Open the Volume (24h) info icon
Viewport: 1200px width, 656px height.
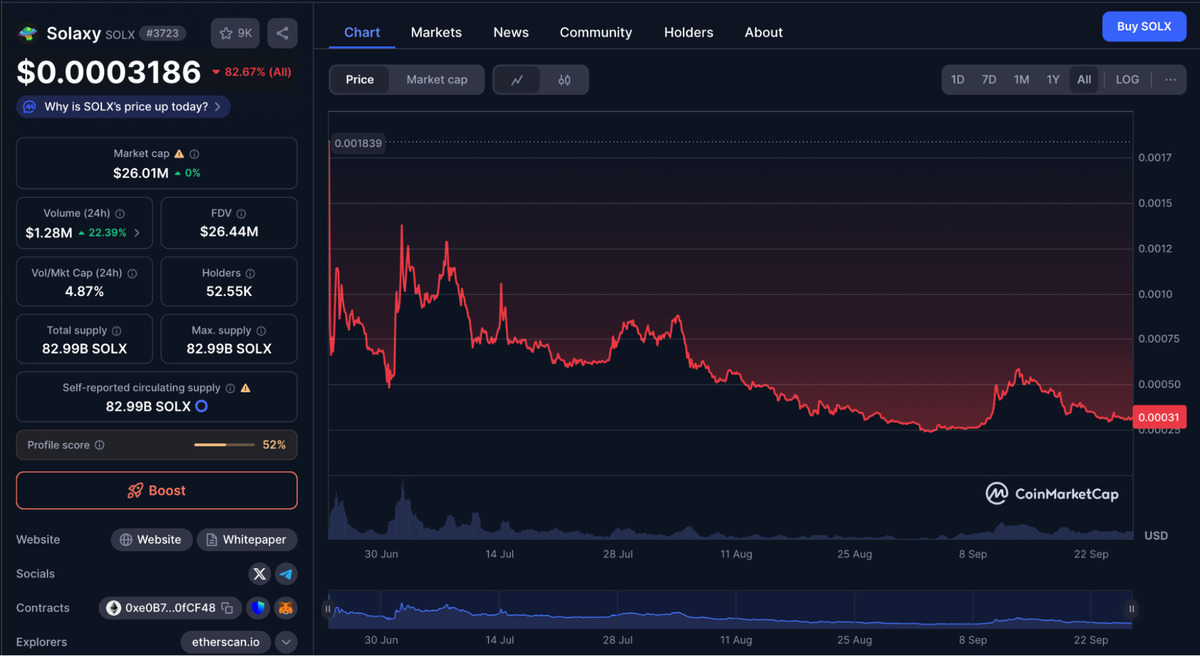pyautogui.click(x=120, y=214)
